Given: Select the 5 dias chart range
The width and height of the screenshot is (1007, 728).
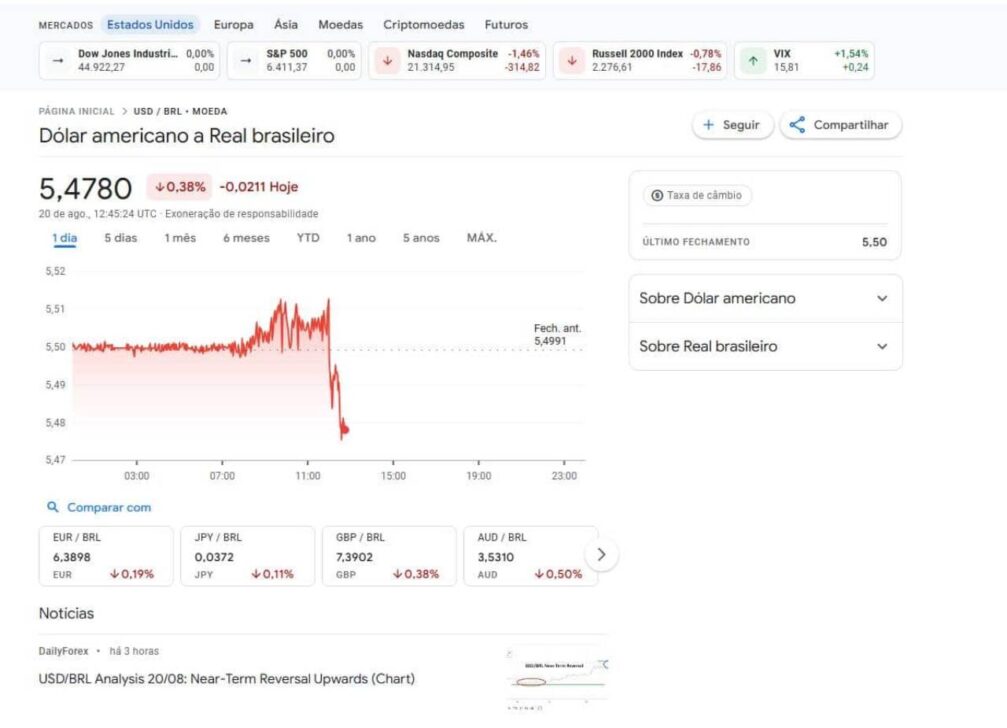Looking at the screenshot, I should (121, 238).
